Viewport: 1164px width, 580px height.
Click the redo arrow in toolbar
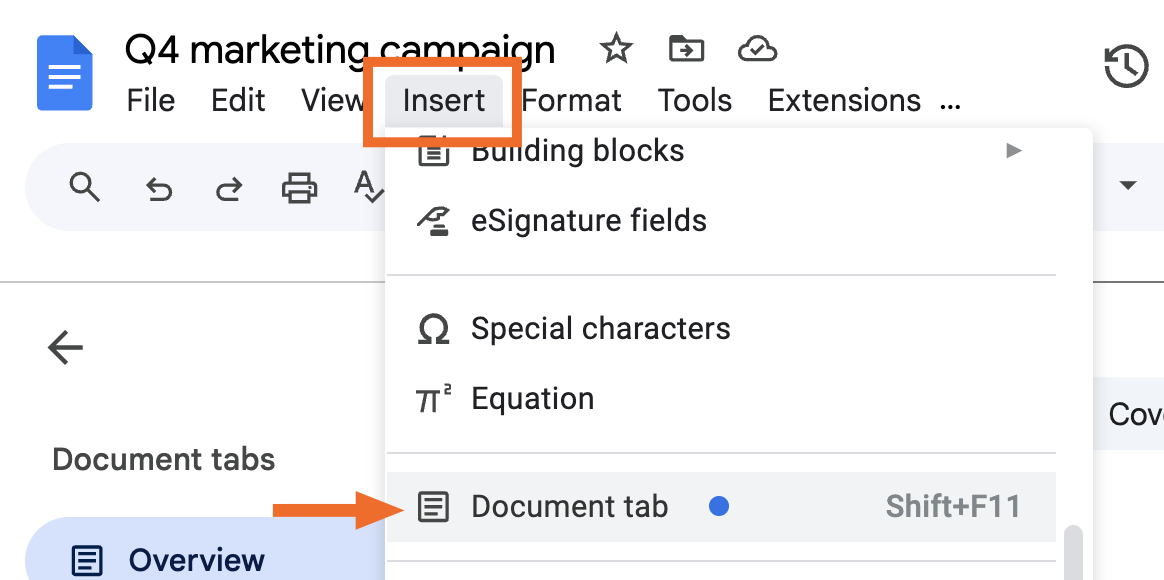tap(228, 189)
